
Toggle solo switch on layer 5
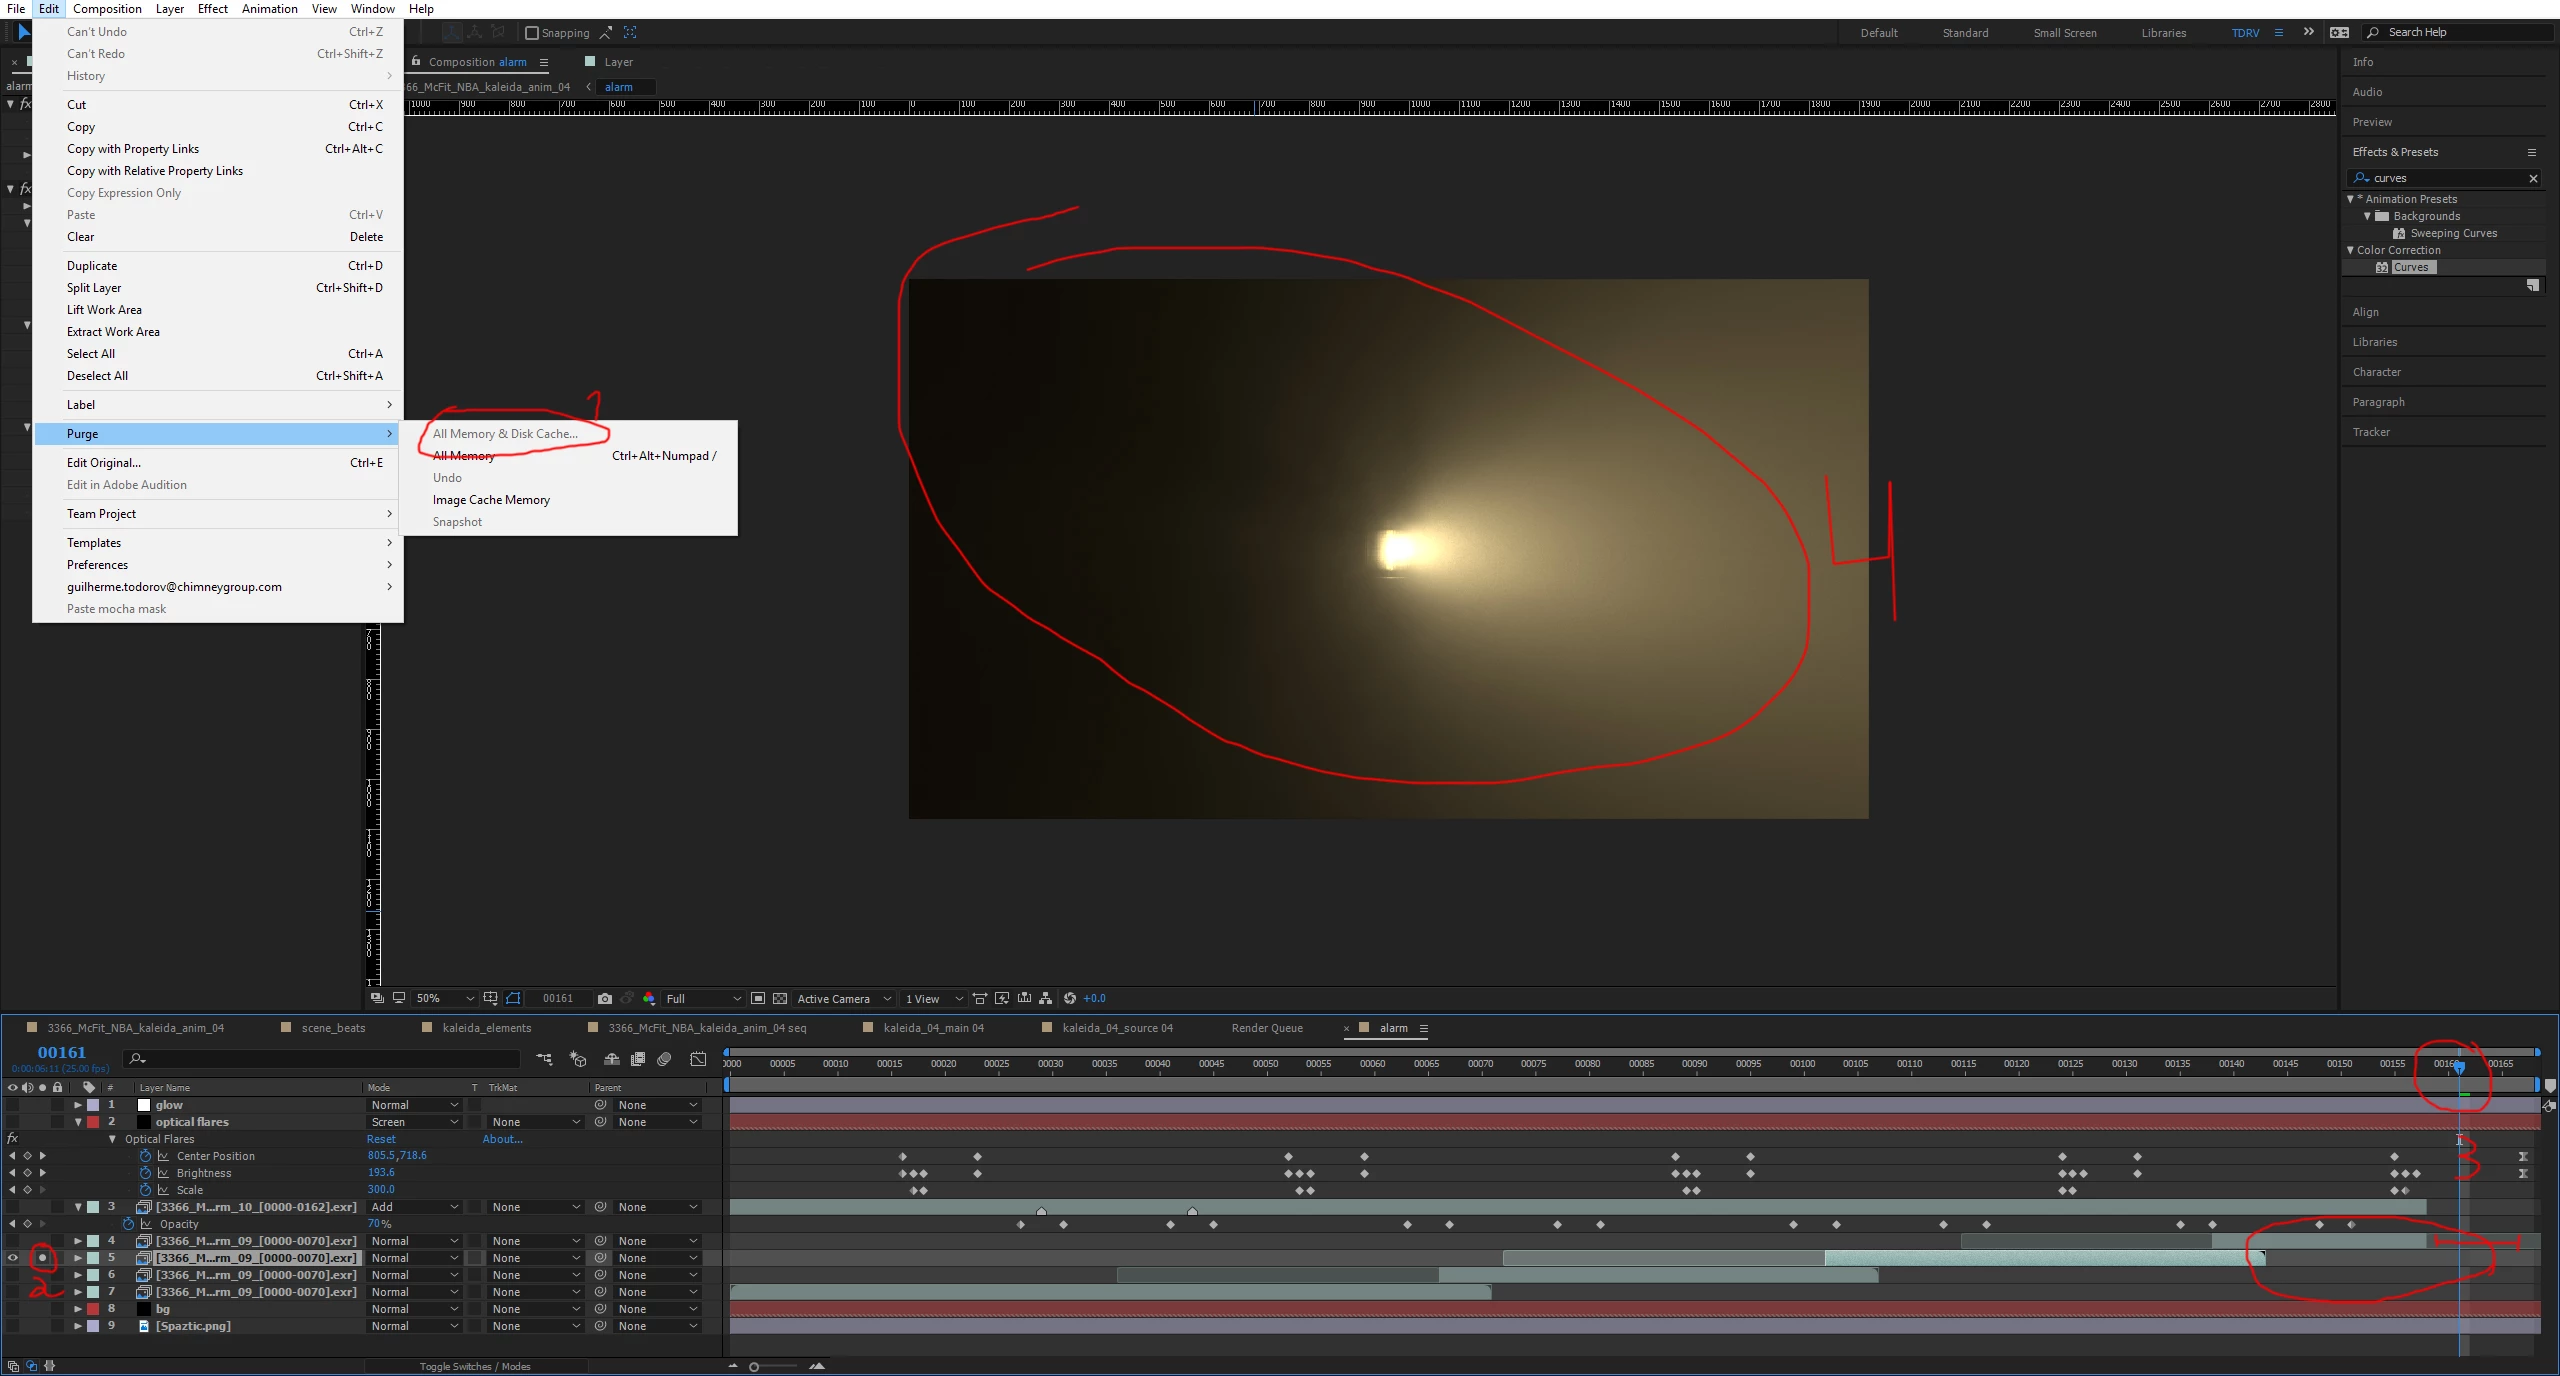click(42, 1258)
